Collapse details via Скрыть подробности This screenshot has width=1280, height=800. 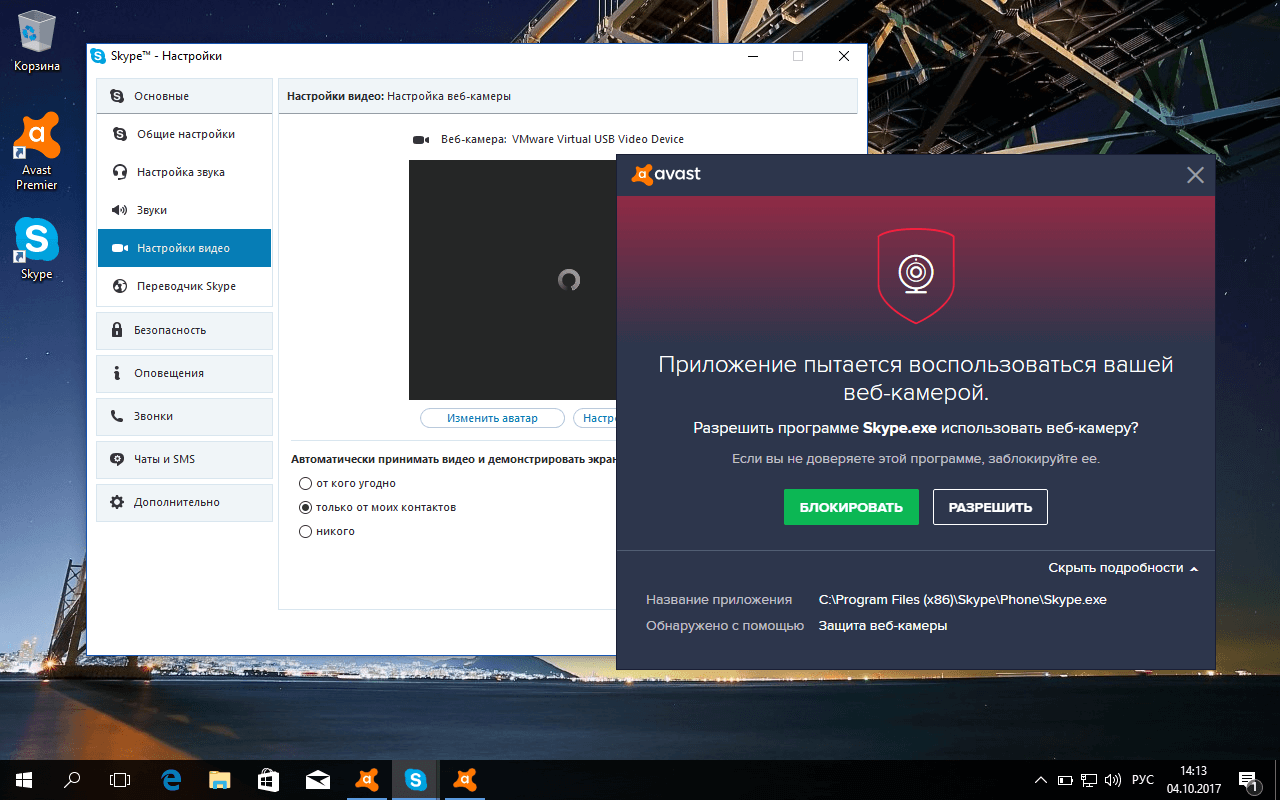[1123, 568]
